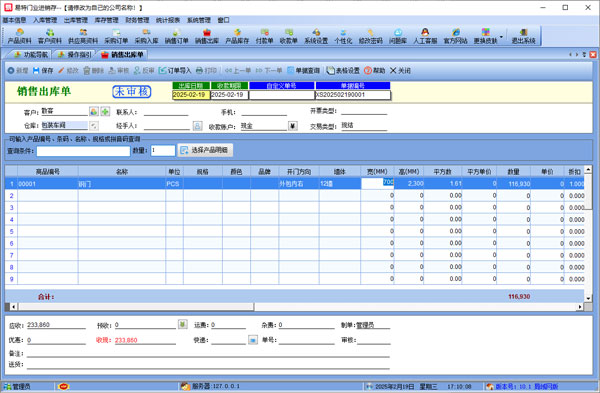The height and width of the screenshot is (393, 600).
Task: Open 收款账户 account picker ¥ button
Action: [x=293, y=126]
